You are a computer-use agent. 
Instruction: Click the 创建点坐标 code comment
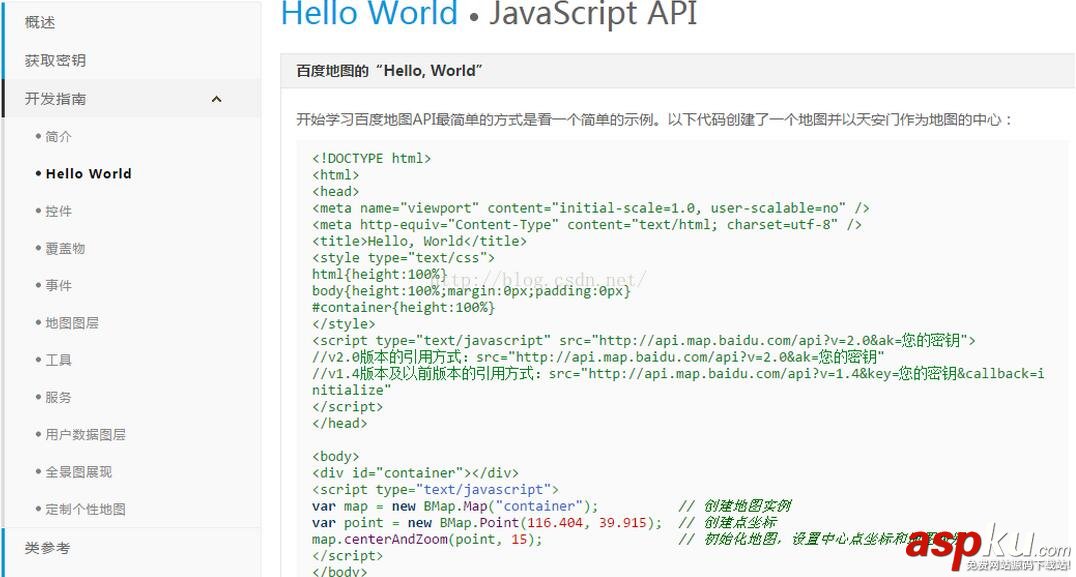727,523
